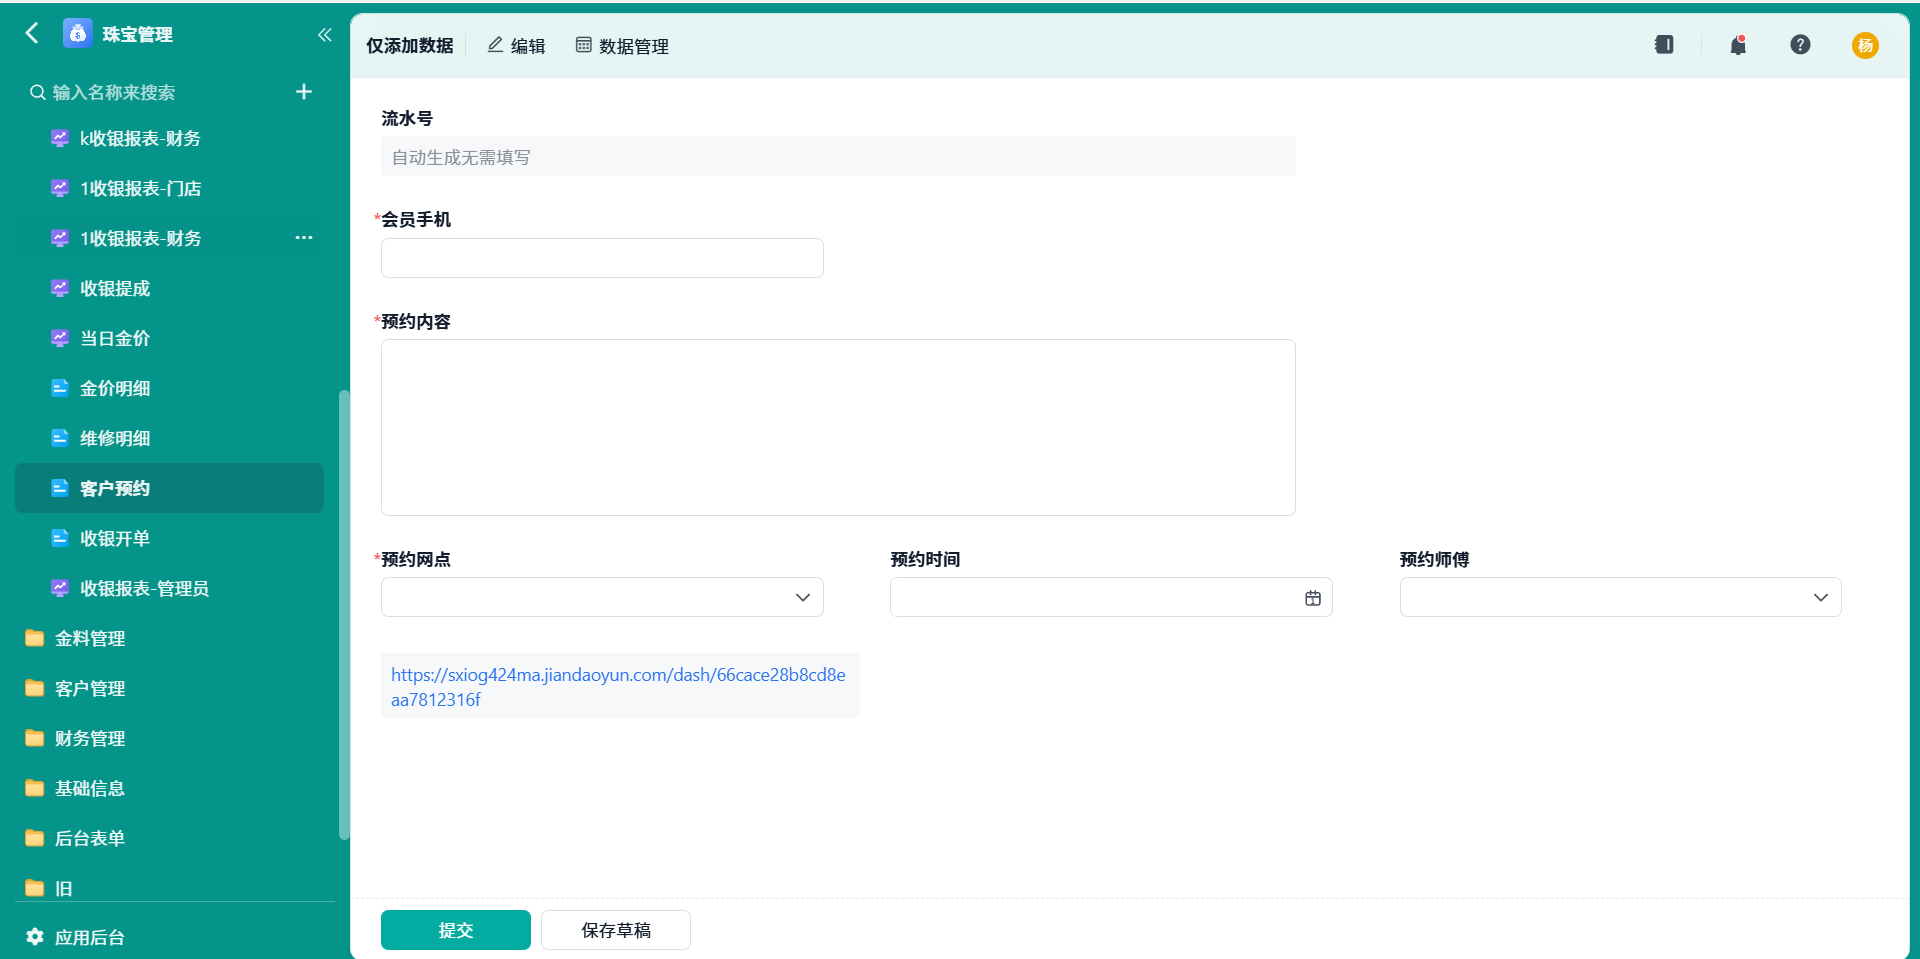Open 应用后台 settings
1920x959 pixels.
(x=89, y=937)
